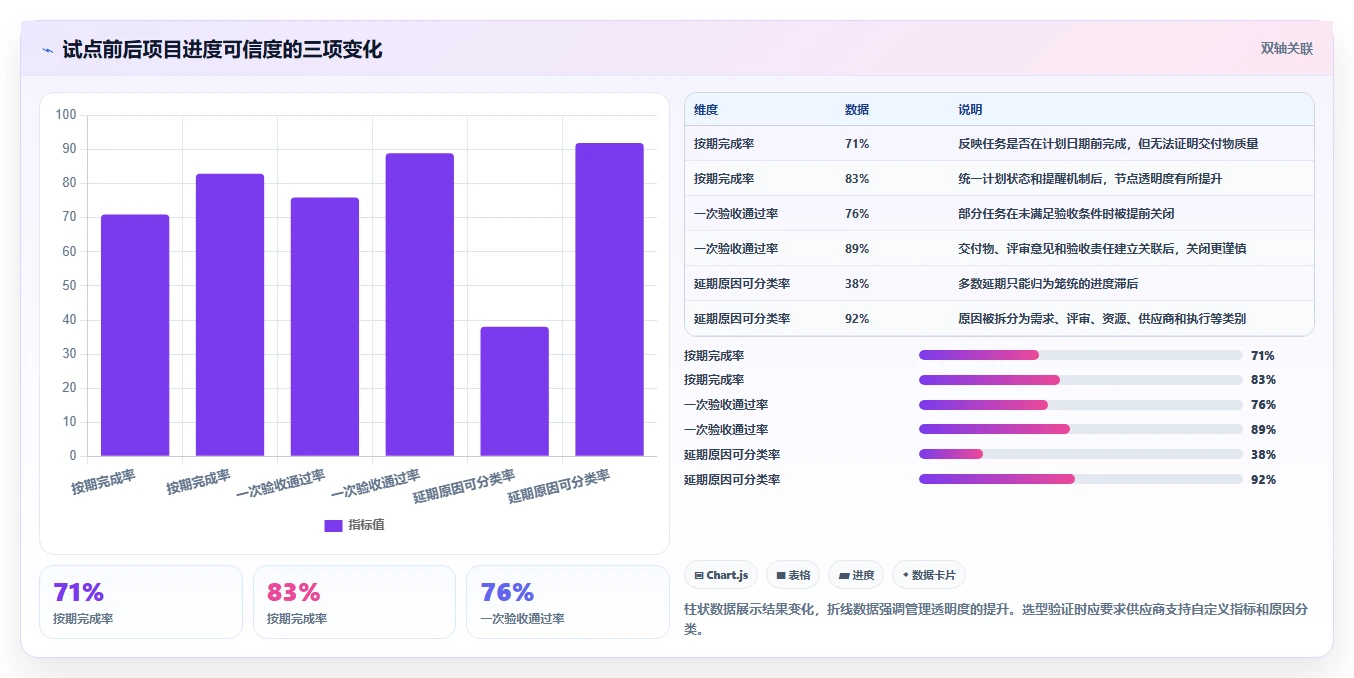Click the y-axis label 50
Screen dimensions: 1354x678
[x=69, y=286]
